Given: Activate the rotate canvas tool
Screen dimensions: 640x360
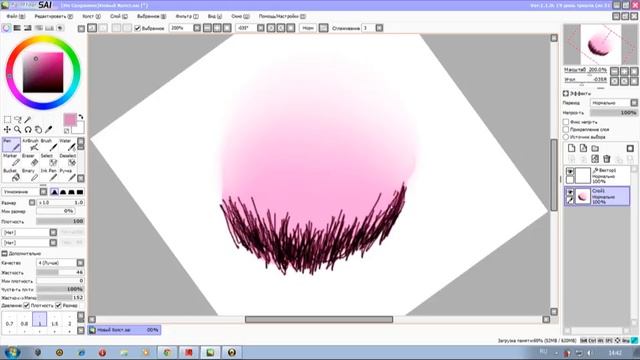Looking at the screenshot, I should (28, 130).
